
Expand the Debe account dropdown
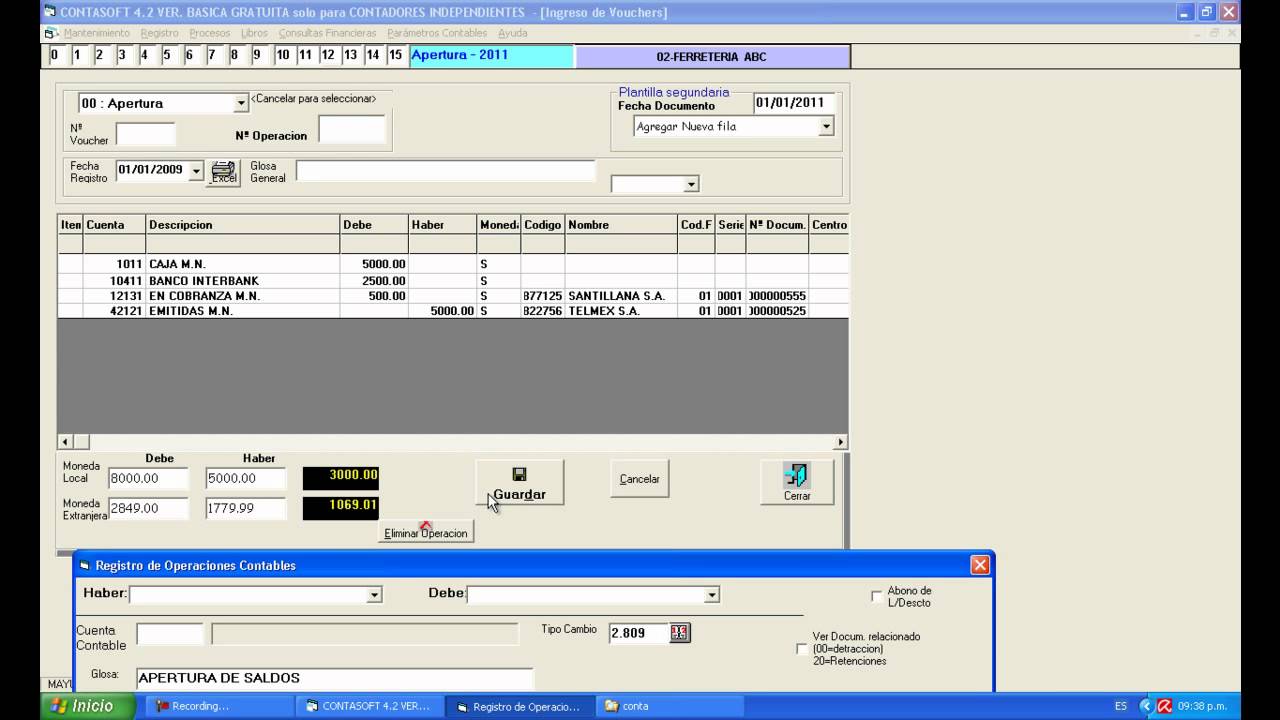click(x=712, y=594)
